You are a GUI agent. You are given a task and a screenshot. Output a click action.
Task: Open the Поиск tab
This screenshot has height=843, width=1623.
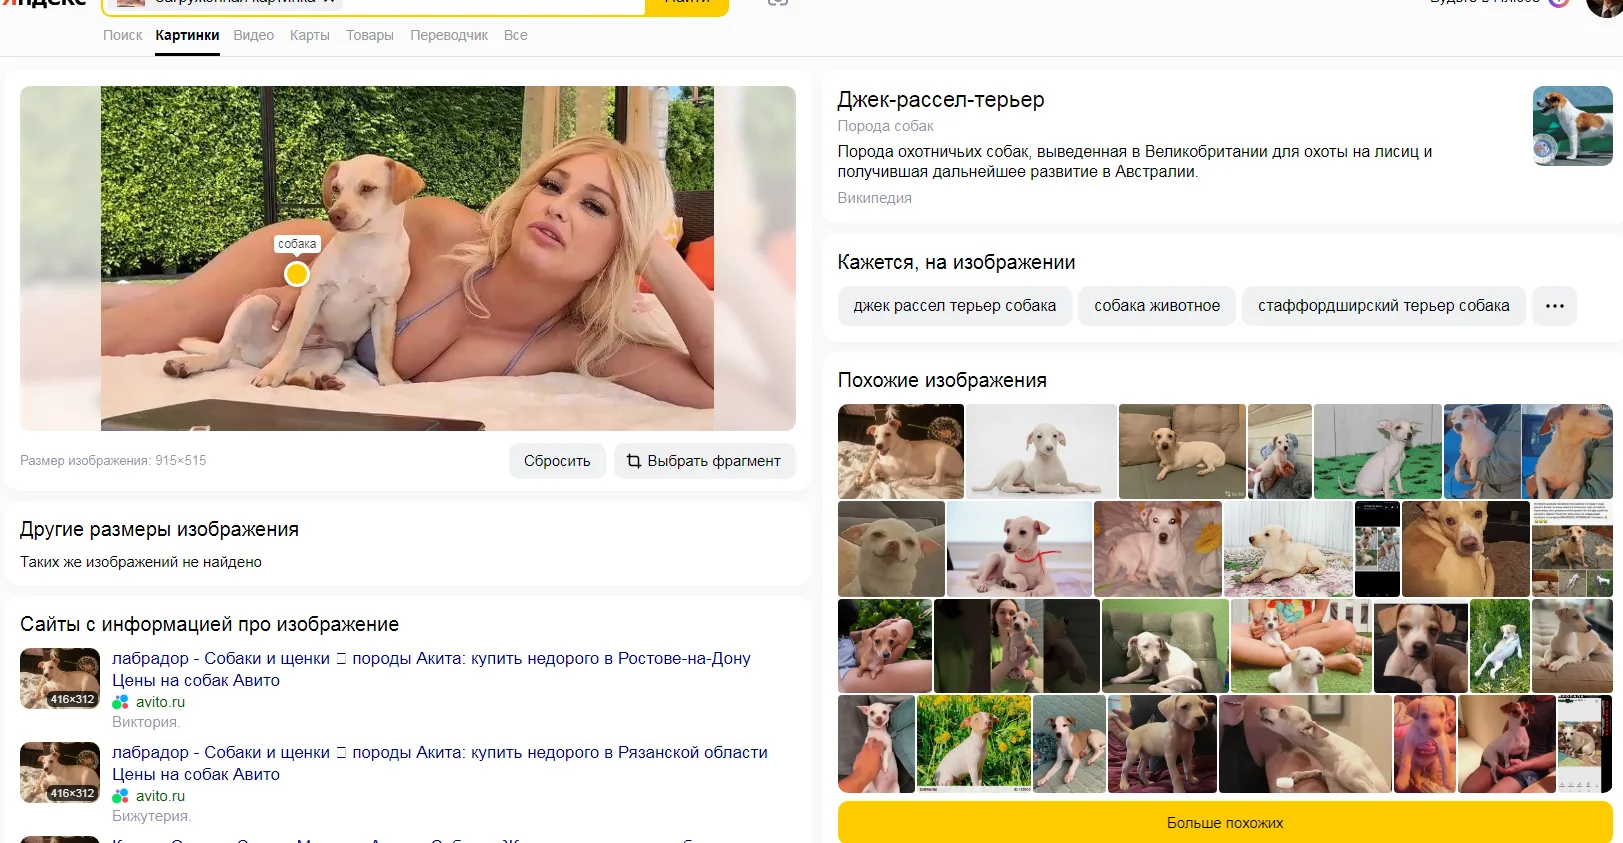pos(122,35)
